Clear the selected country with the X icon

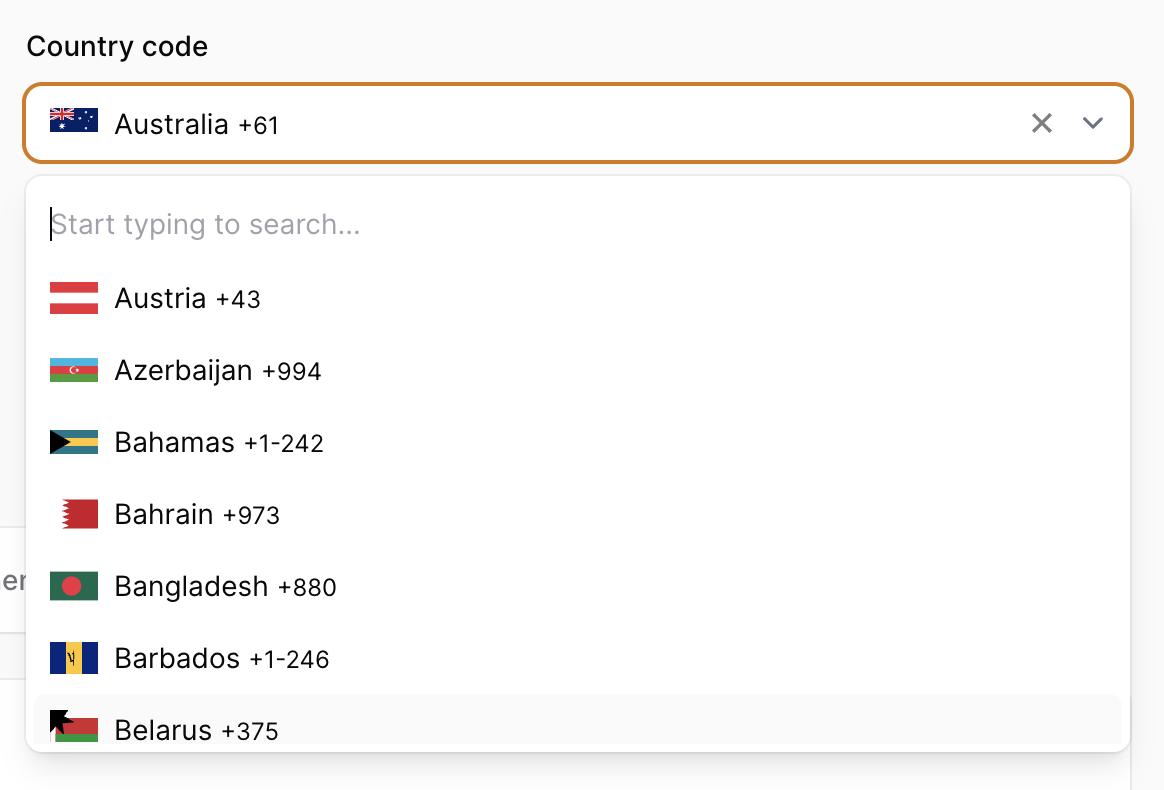pyautogui.click(x=1041, y=123)
